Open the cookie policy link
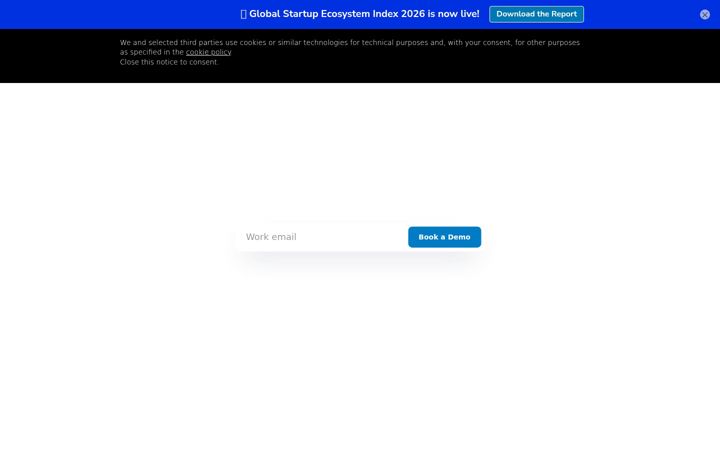This screenshot has width=720, height=450. 208,52
